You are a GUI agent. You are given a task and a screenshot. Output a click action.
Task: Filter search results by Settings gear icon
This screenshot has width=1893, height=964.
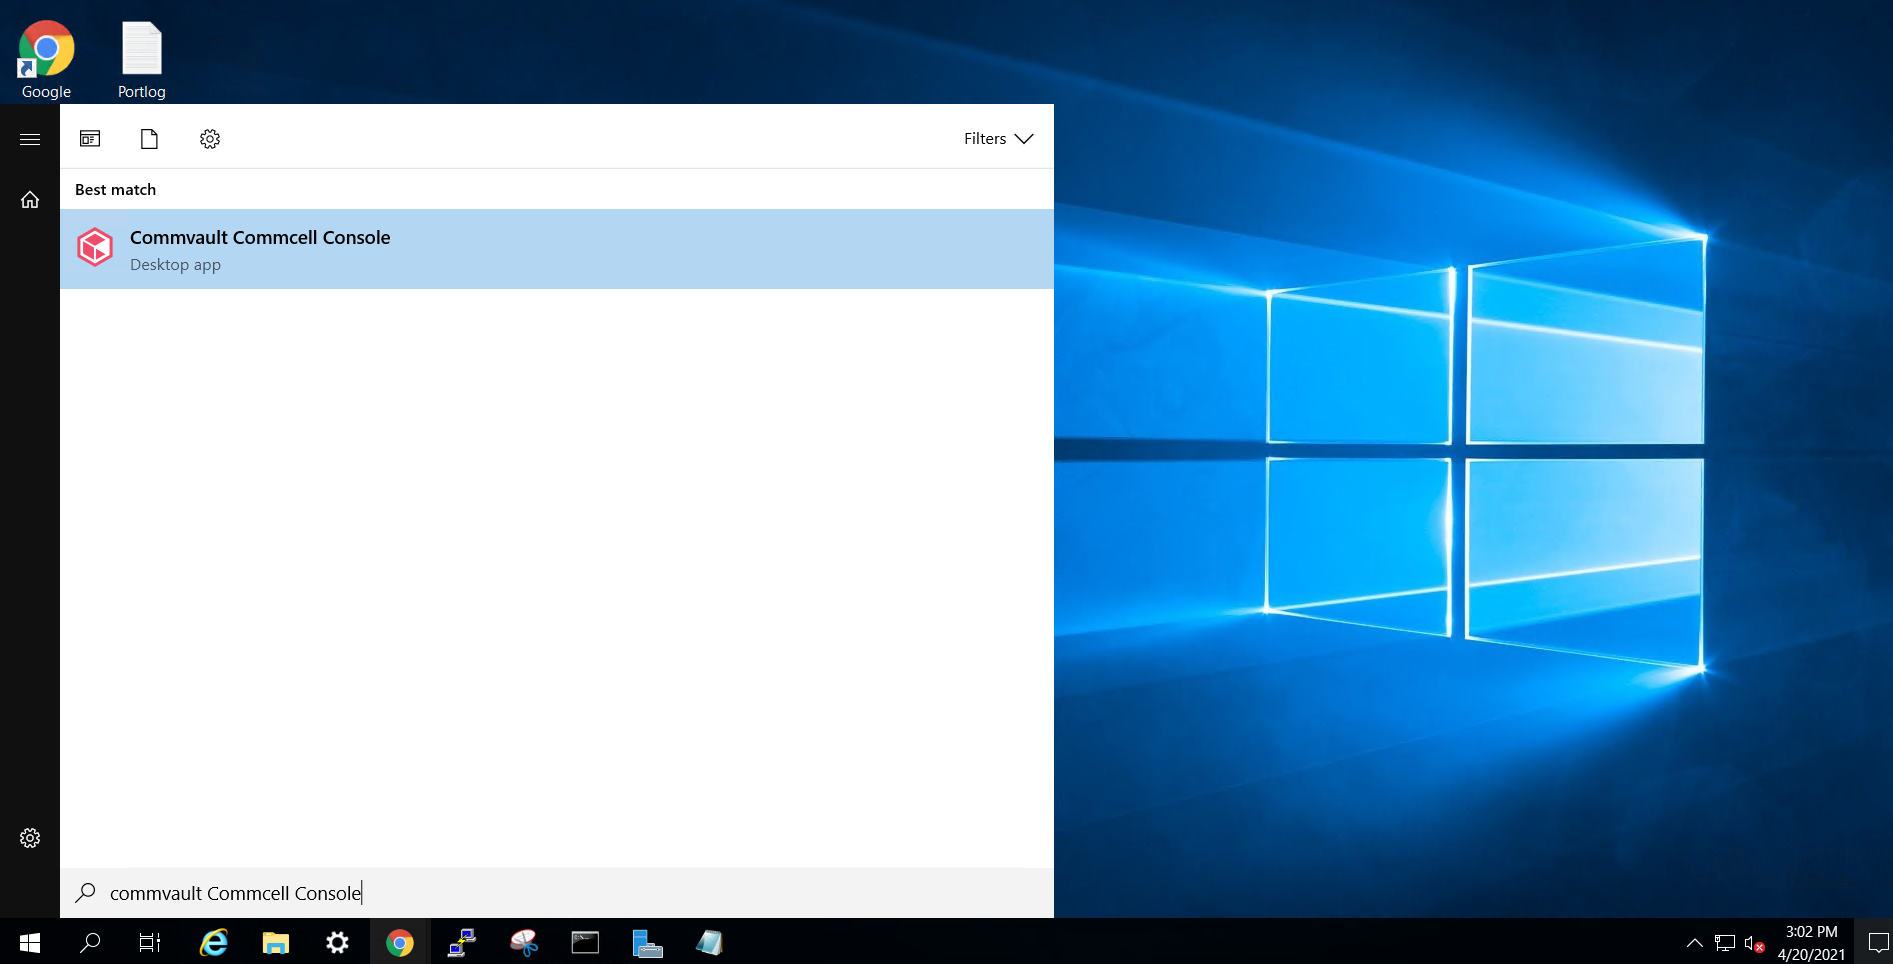coord(210,139)
